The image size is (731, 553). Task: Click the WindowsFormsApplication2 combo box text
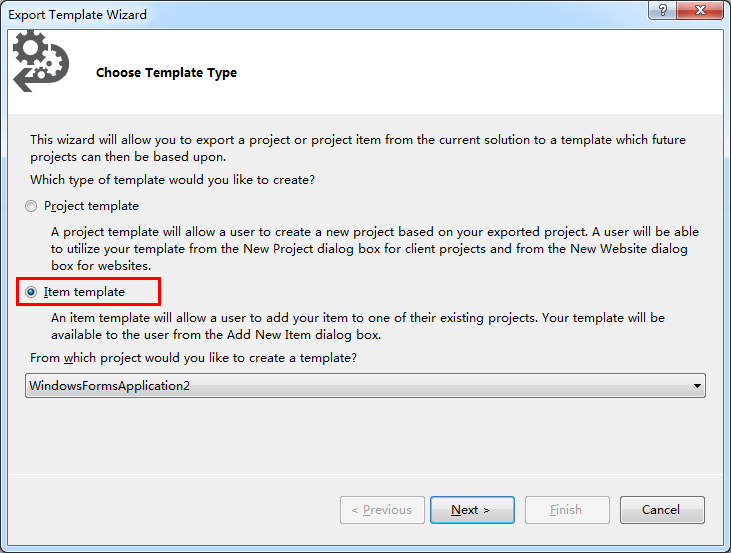coord(110,386)
